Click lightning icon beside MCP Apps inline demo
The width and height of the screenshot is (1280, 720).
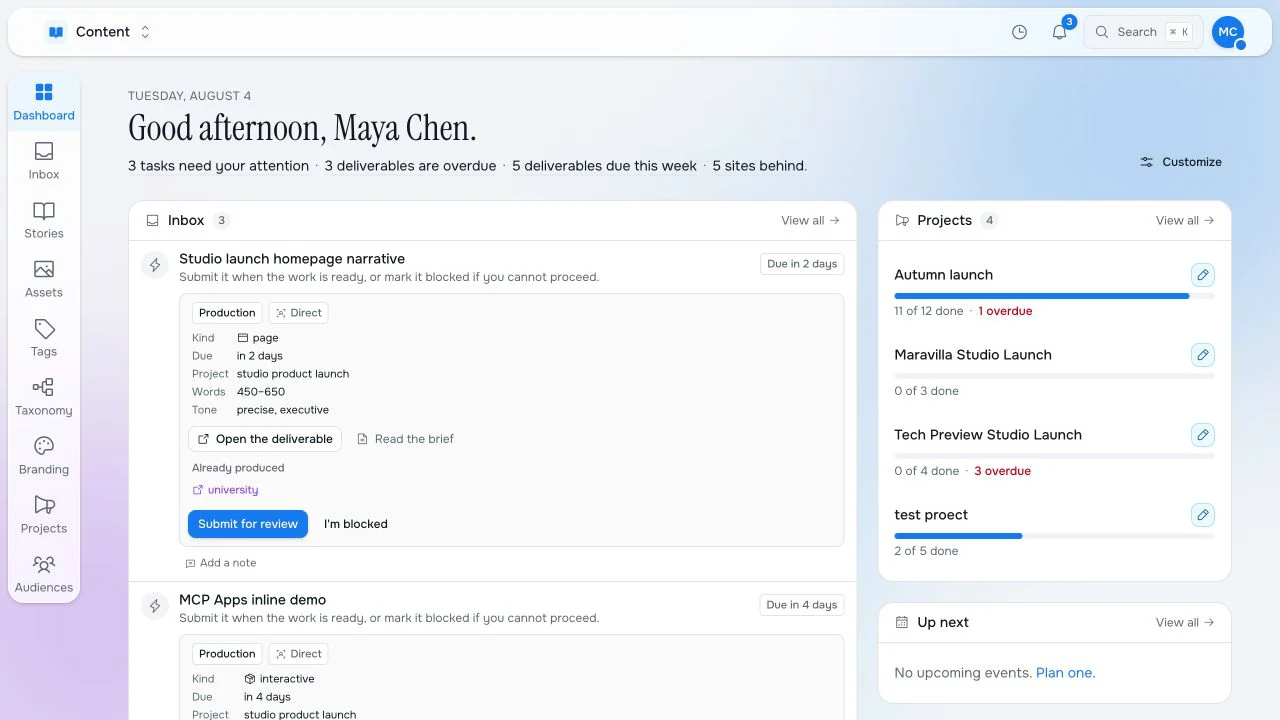[155, 606]
